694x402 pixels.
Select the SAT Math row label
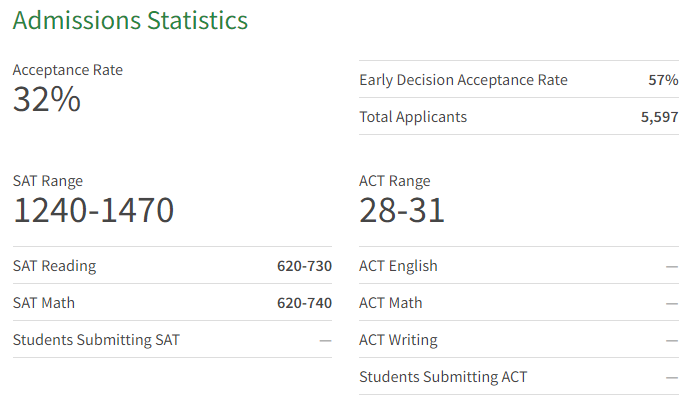coord(44,303)
